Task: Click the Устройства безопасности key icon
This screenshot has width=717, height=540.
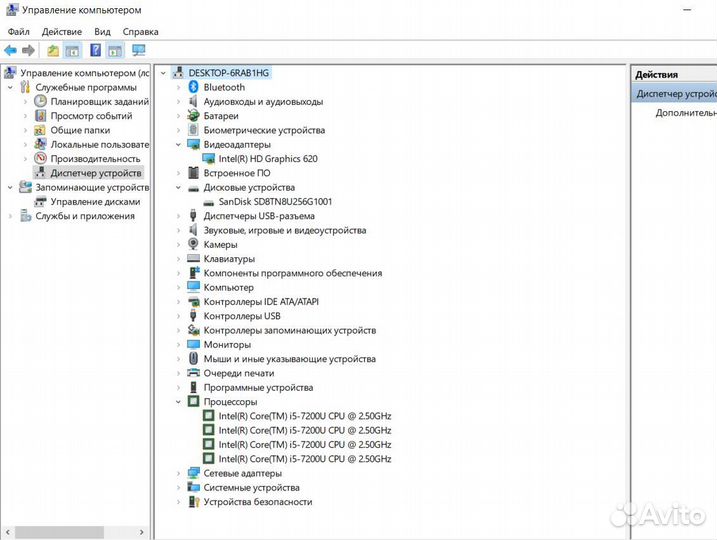Action: (x=194, y=502)
